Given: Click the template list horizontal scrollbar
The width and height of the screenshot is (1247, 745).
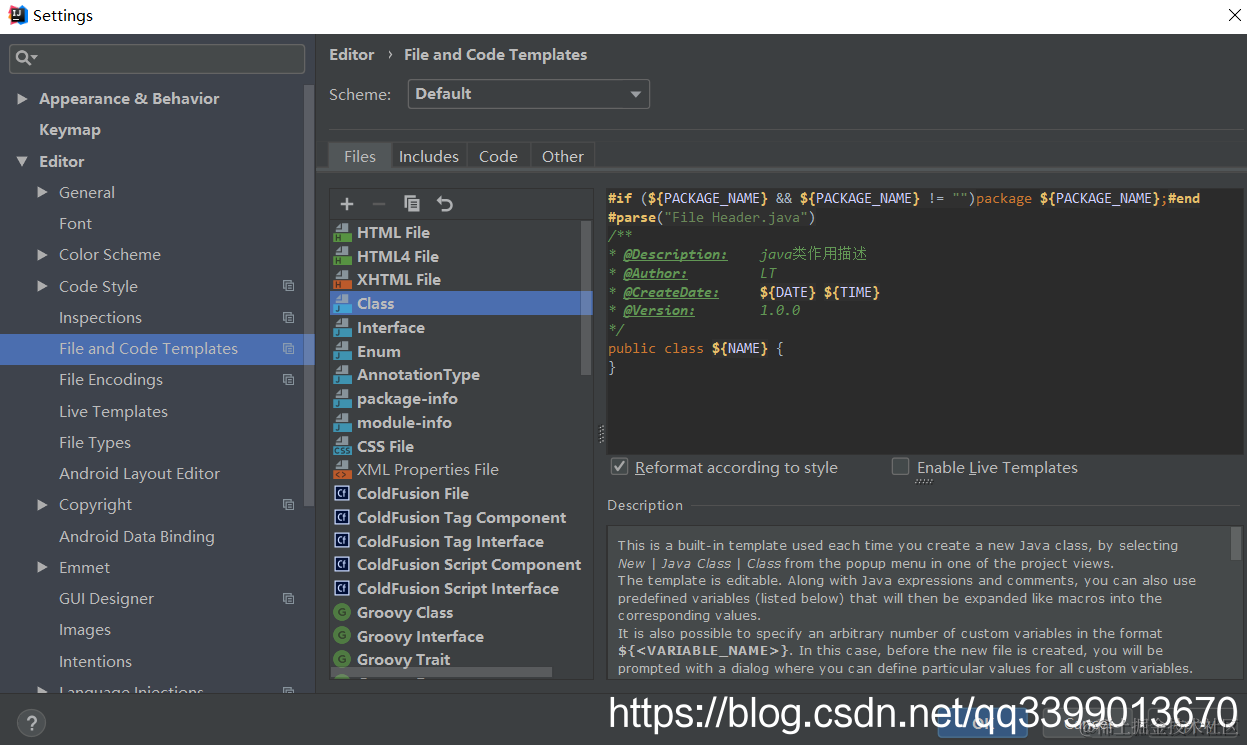Looking at the screenshot, I should pos(441,673).
